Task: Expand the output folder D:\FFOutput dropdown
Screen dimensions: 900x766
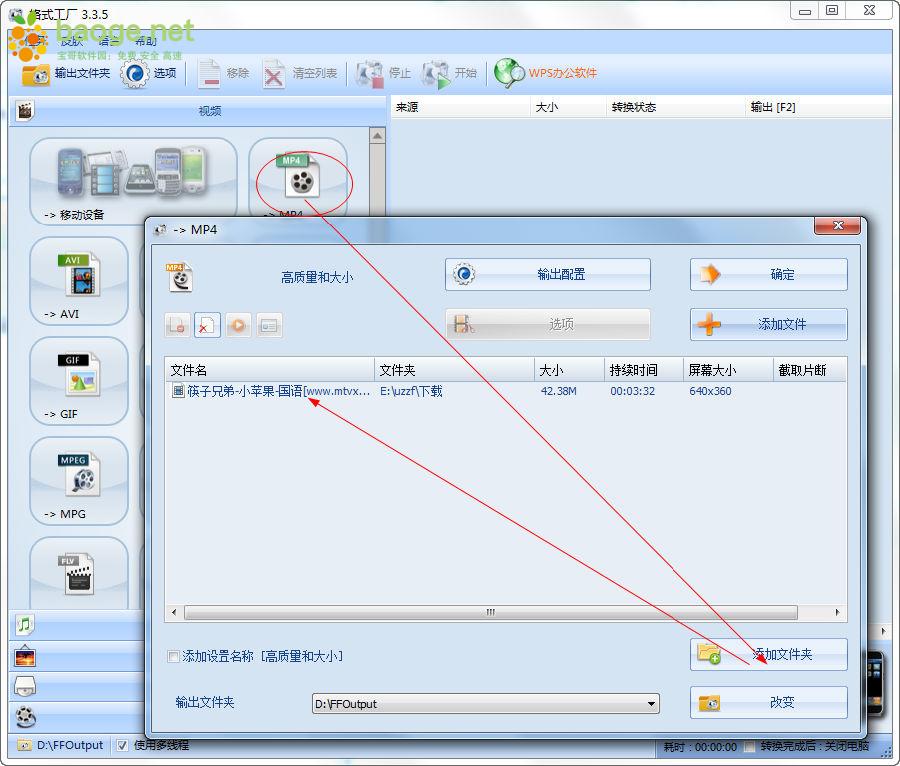Action: tap(651, 704)
